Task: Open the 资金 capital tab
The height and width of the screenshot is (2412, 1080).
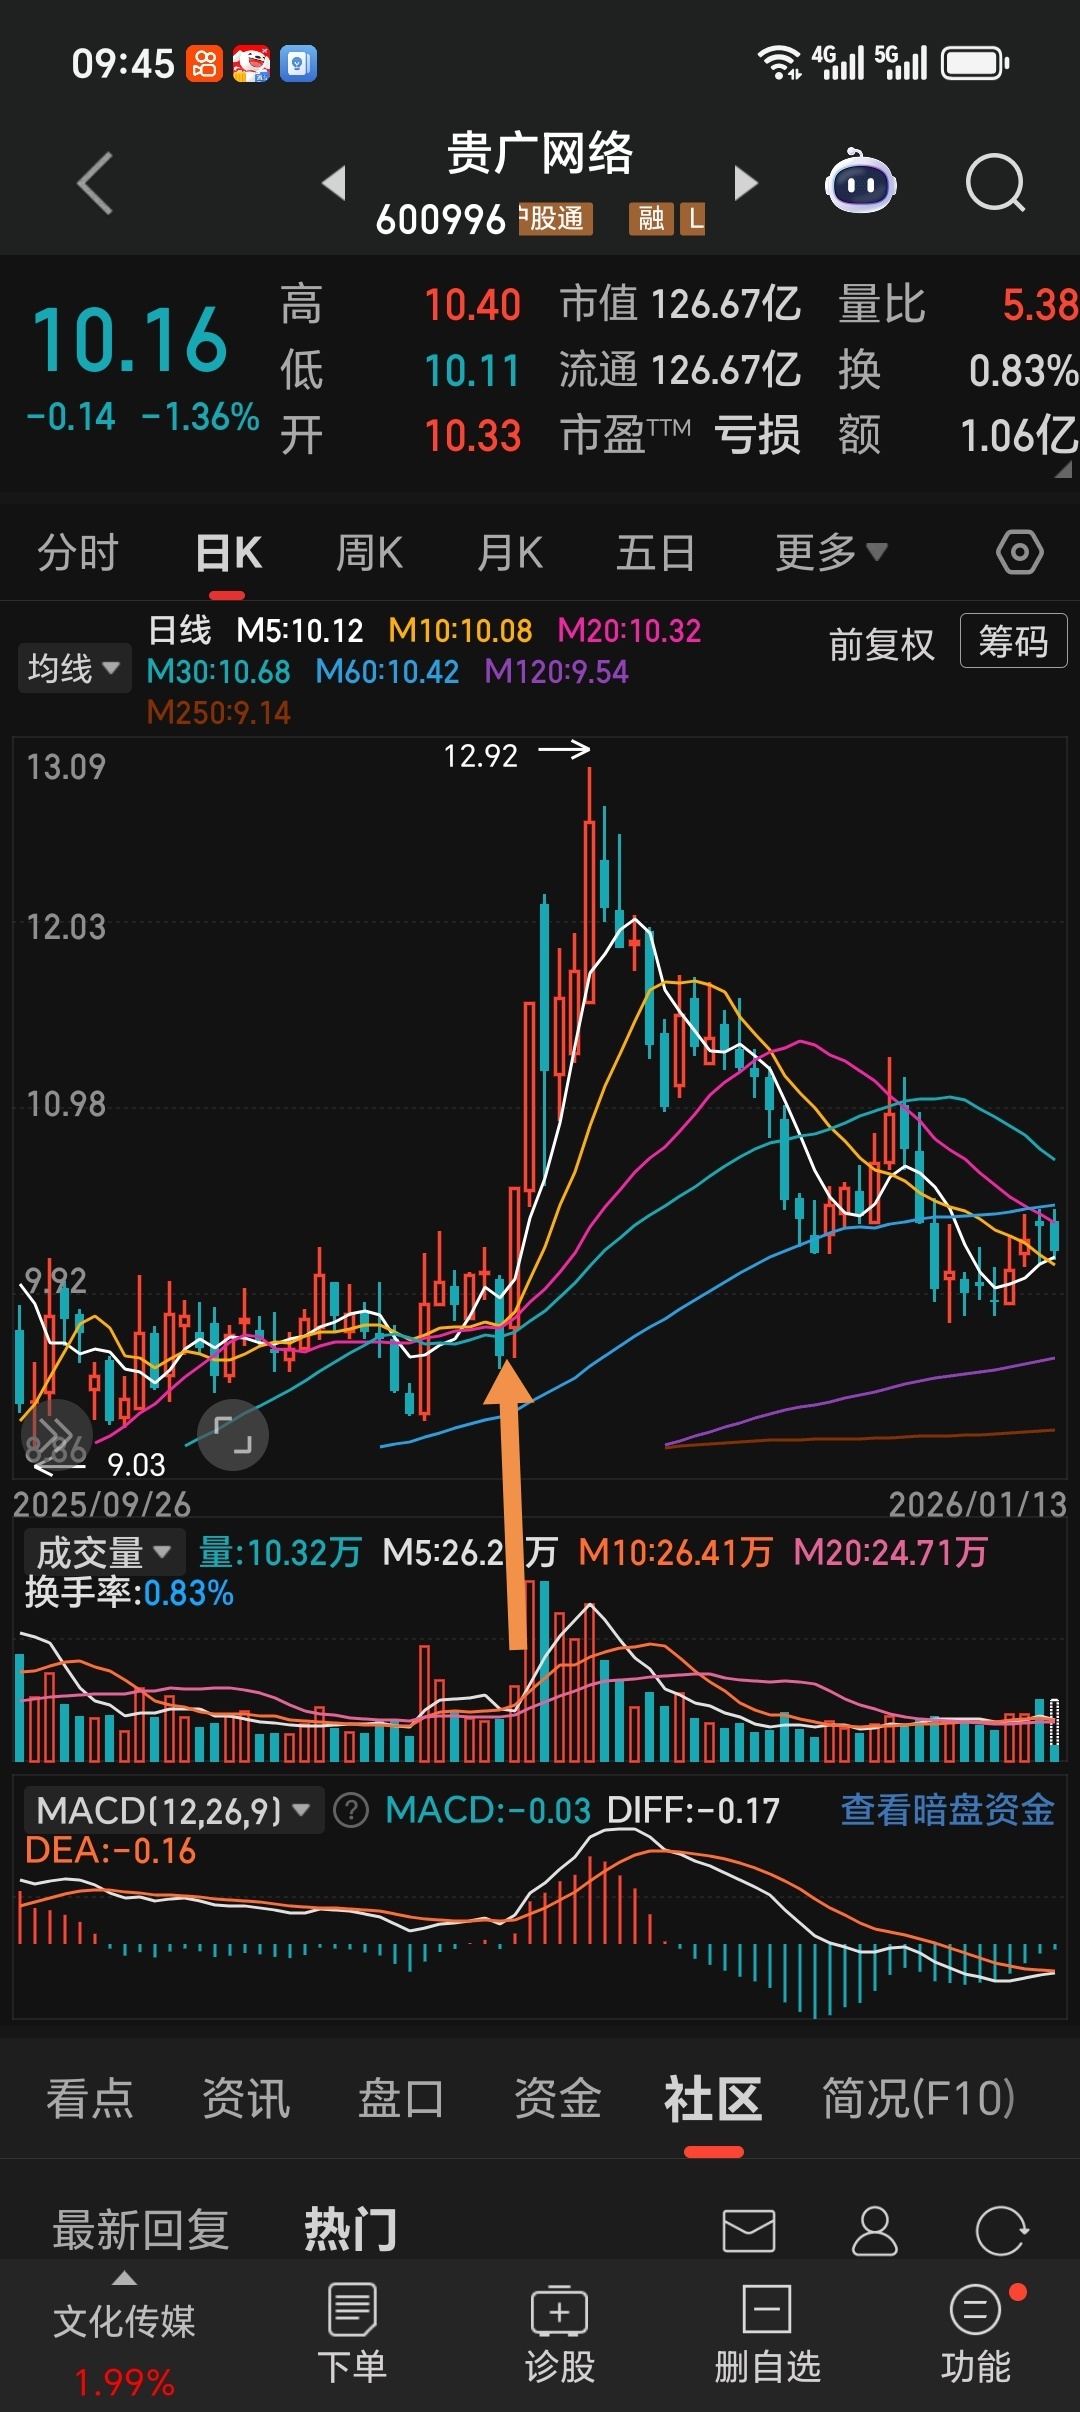Action: coord(557,2098)
